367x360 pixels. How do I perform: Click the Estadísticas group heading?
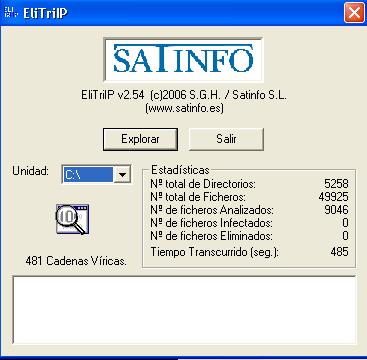(180, 170)
